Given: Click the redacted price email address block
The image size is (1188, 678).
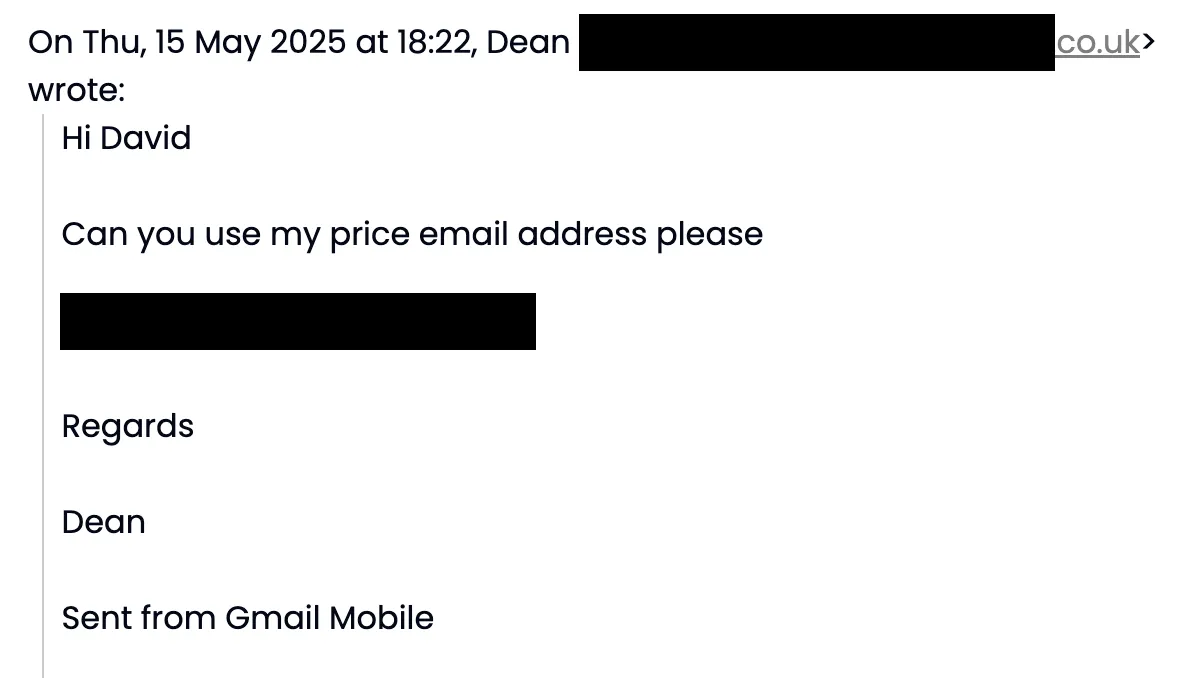Looking at the screenshot, I should click(298, 321).
